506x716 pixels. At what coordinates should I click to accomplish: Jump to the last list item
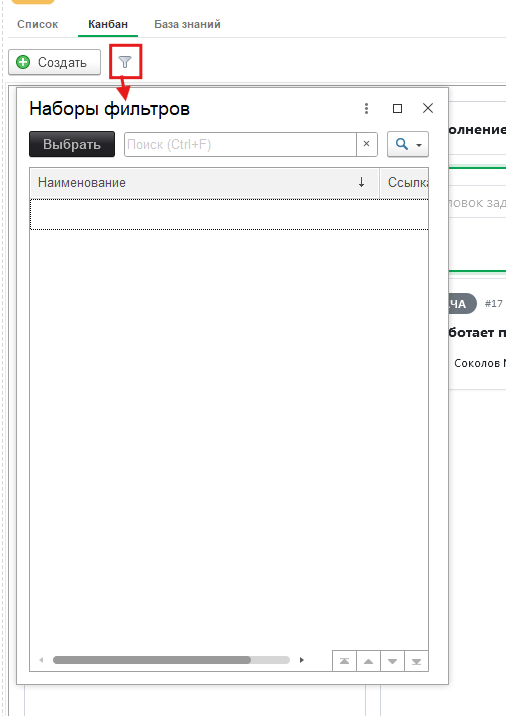(416, 661)
